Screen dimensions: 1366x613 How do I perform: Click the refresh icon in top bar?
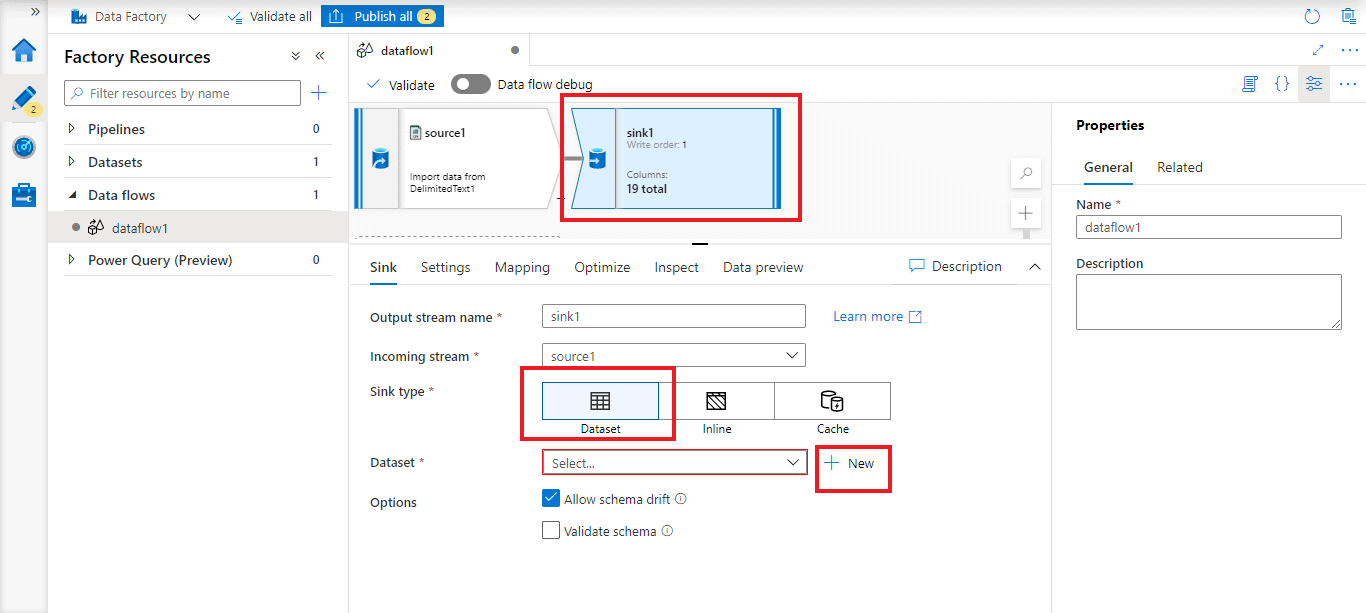1312,16
